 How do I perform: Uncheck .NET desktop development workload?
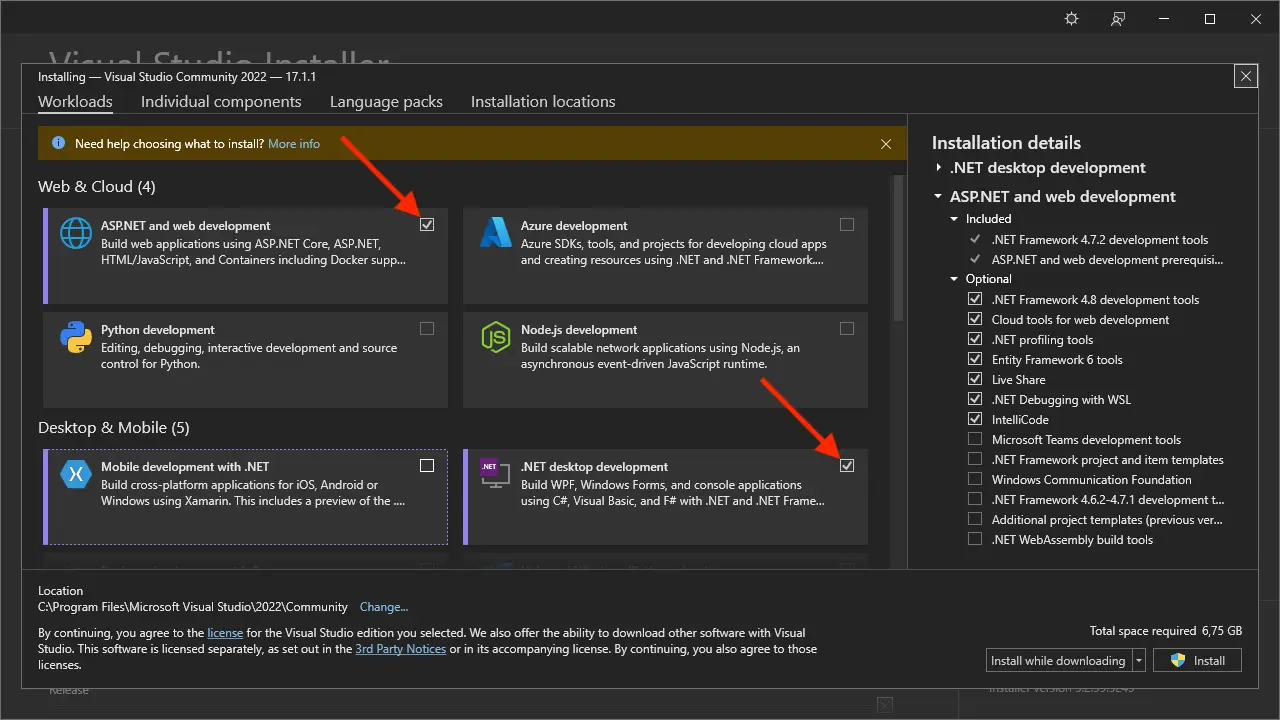pos(847,466)
